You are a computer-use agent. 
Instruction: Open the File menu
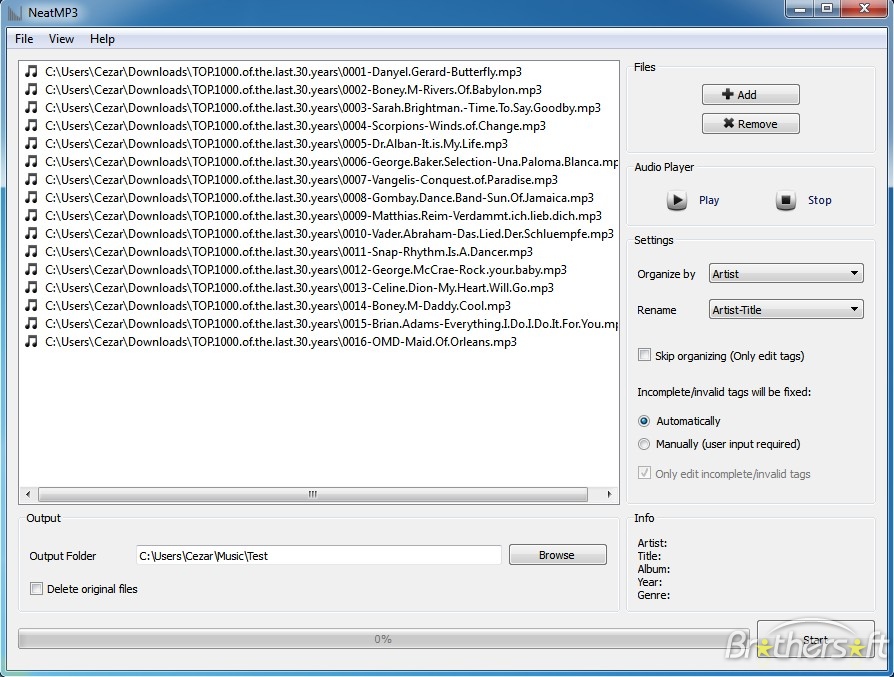(24, 39)
